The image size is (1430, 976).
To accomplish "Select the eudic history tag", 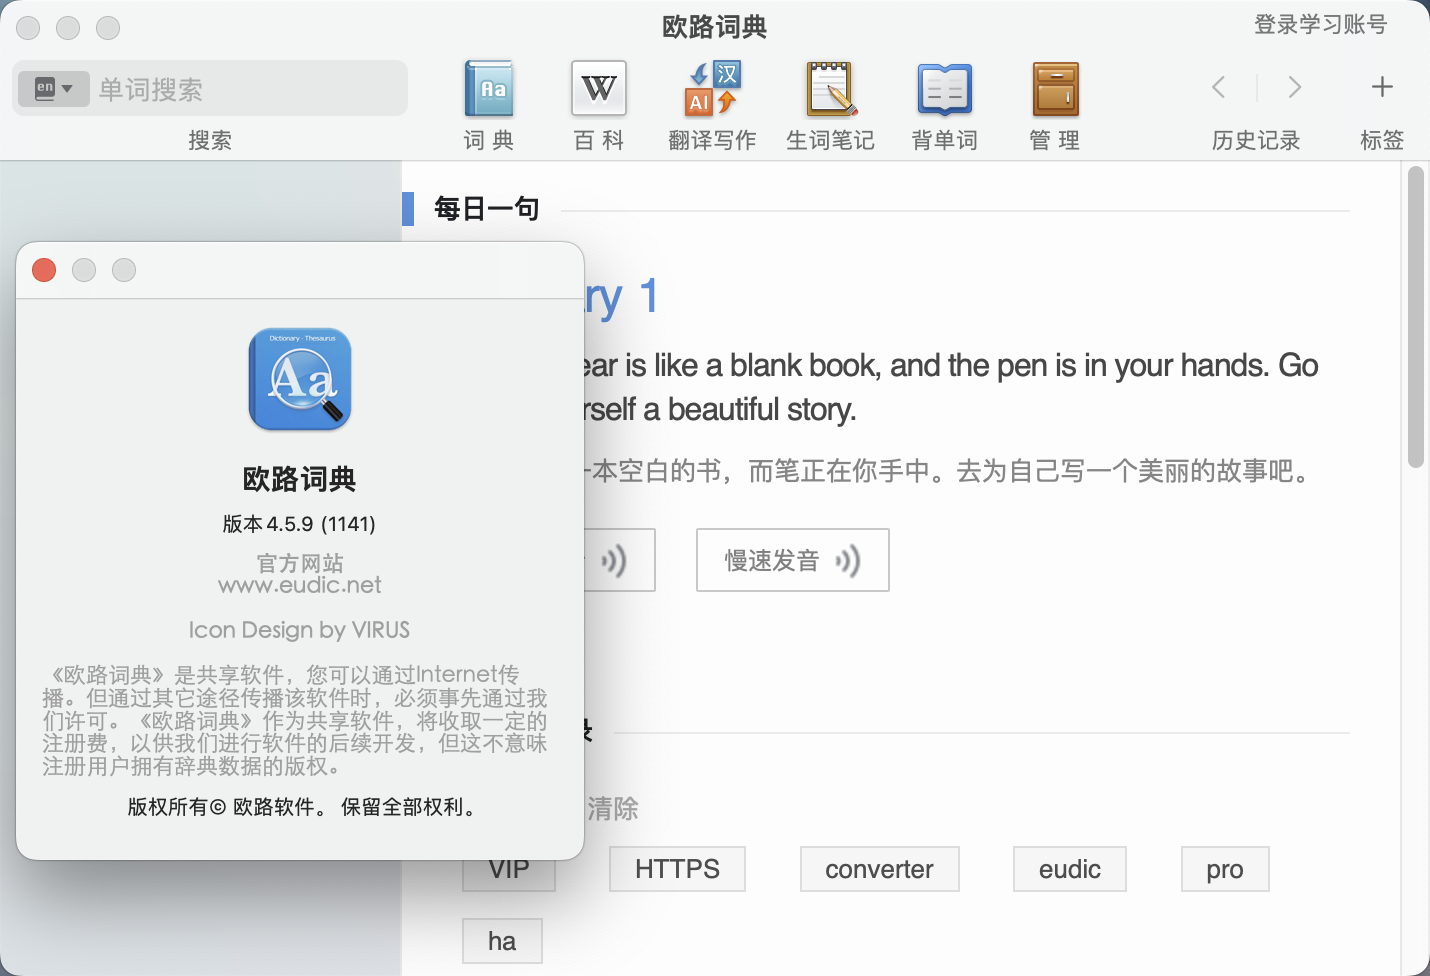I will [x=1069, y=869].
